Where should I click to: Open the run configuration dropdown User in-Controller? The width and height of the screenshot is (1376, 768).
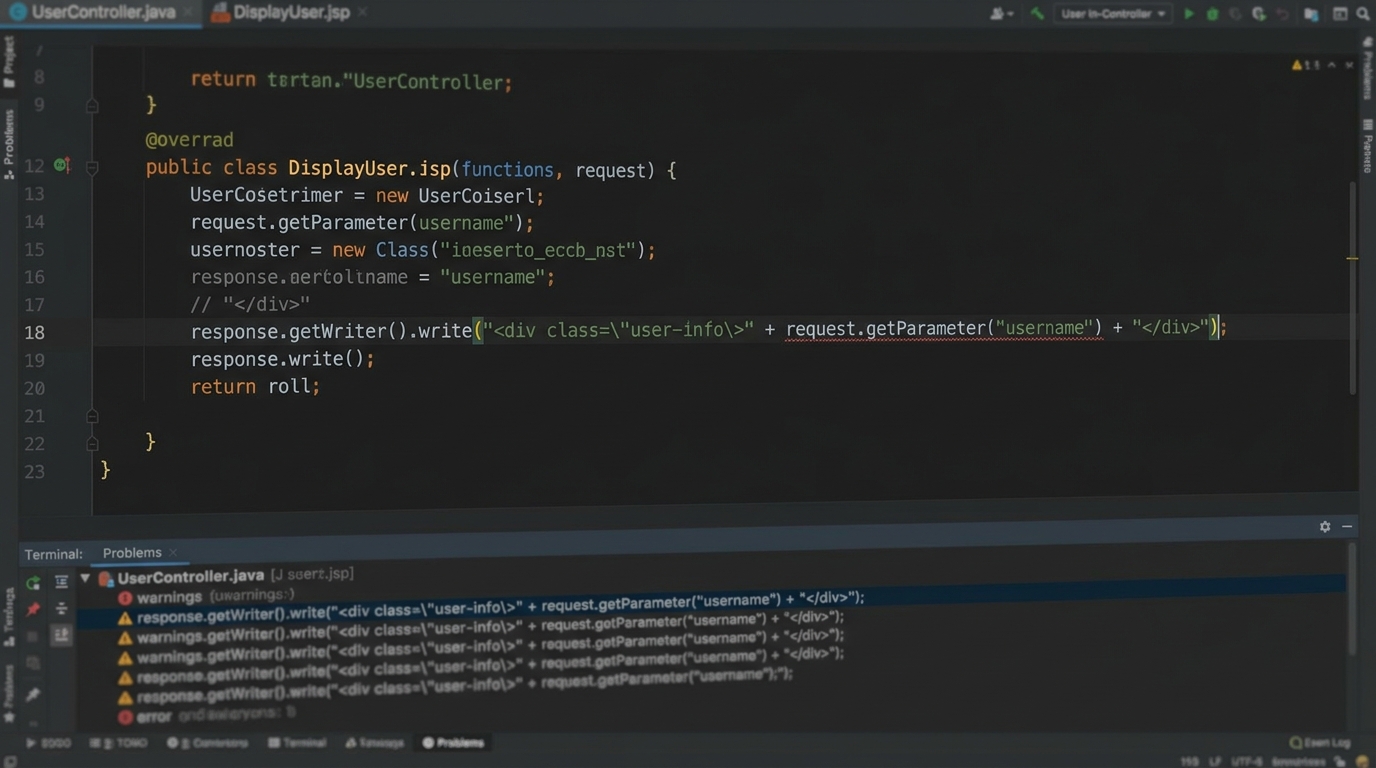click(1111, 14)
